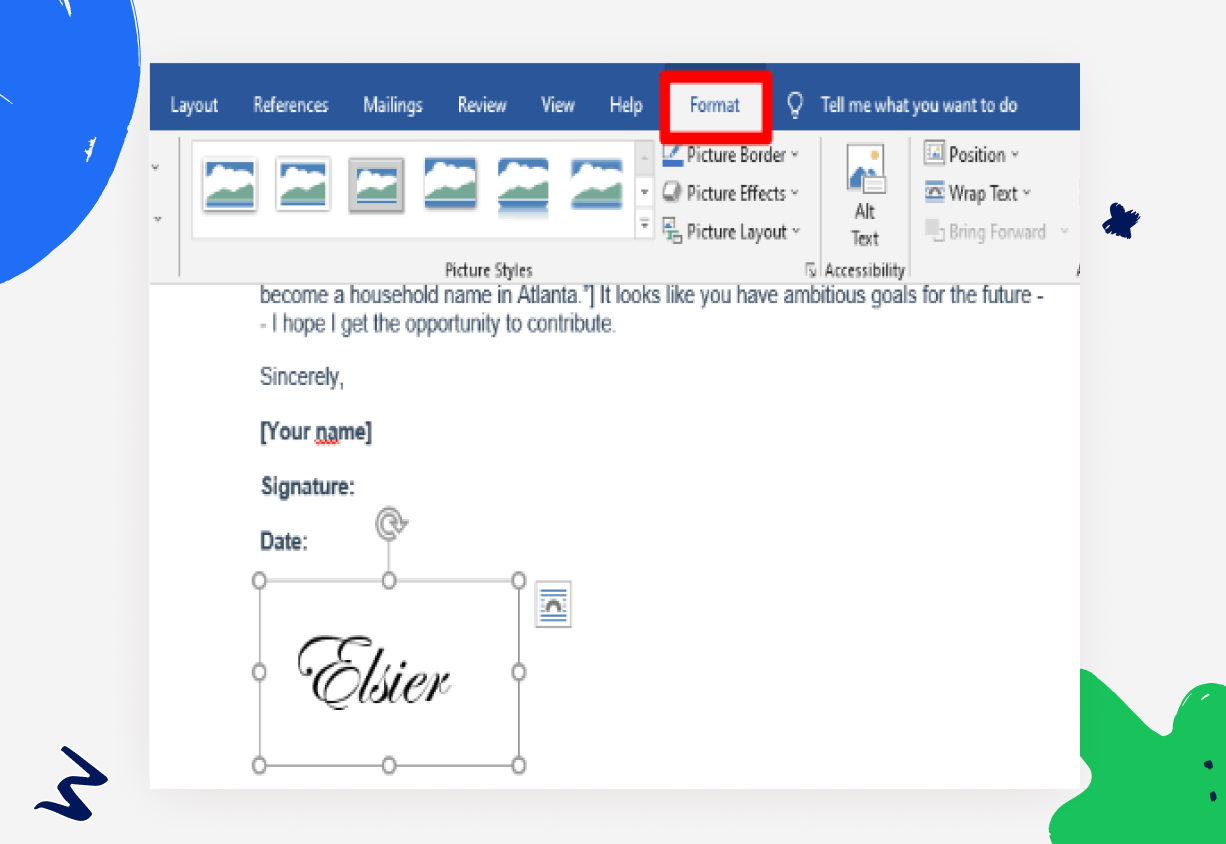Open the References tab
The width and height of the screenshot is (1226, 844).
click(x=291, y=105)
